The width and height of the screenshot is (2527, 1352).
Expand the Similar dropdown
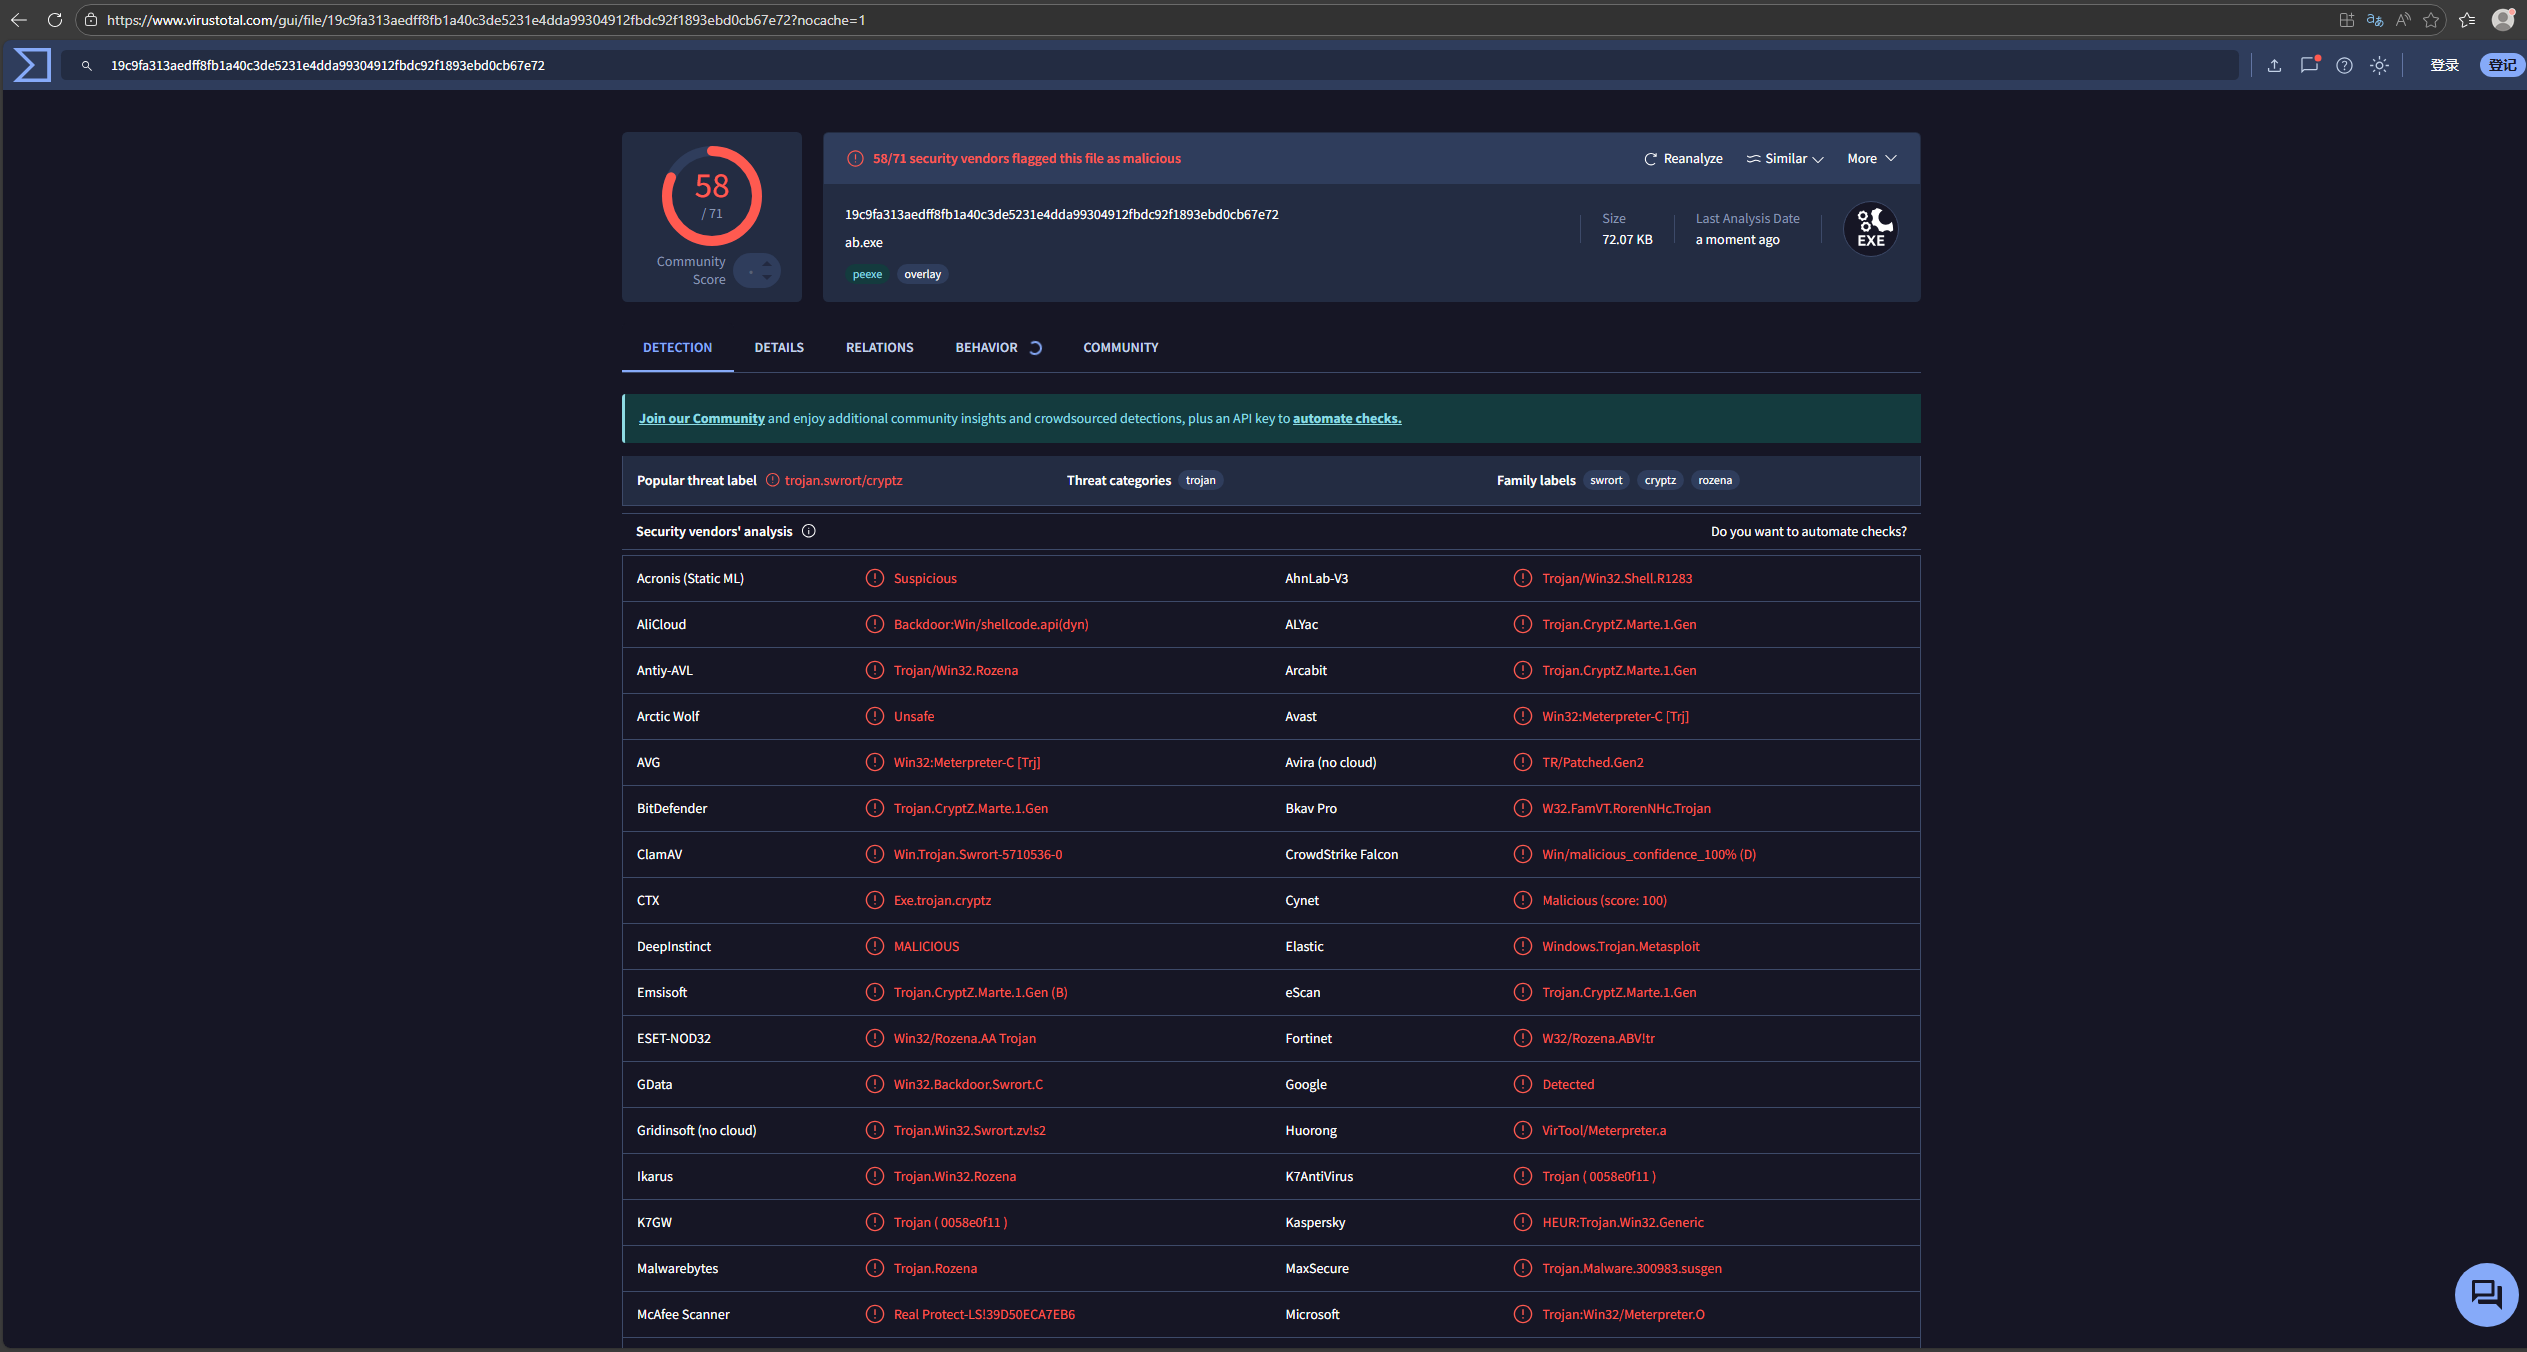pyautogui.click(x=1785, y=159)
